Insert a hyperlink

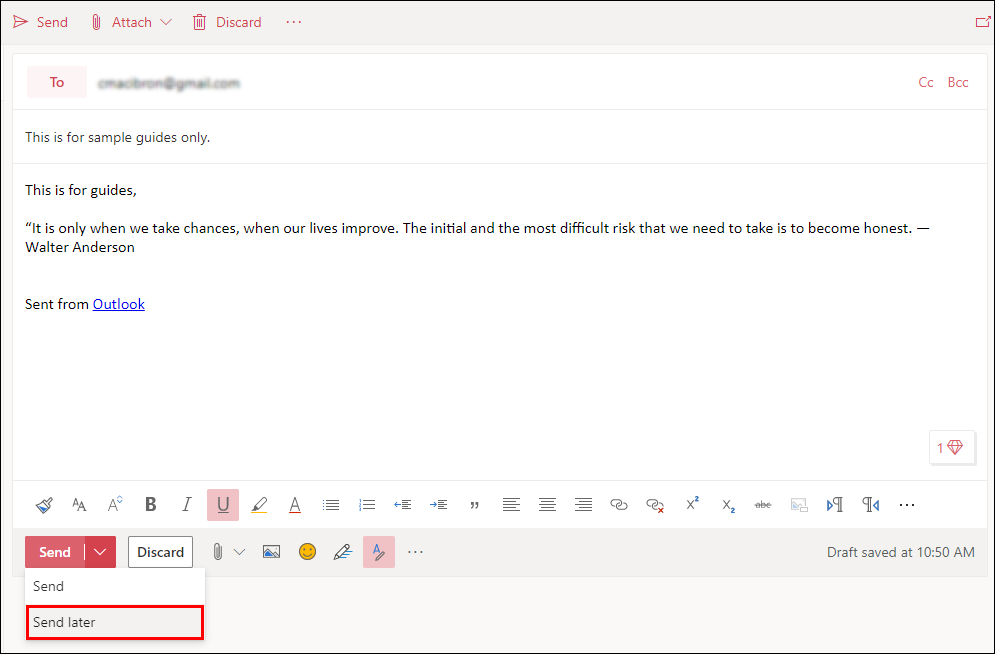click(x=619, y=505)
